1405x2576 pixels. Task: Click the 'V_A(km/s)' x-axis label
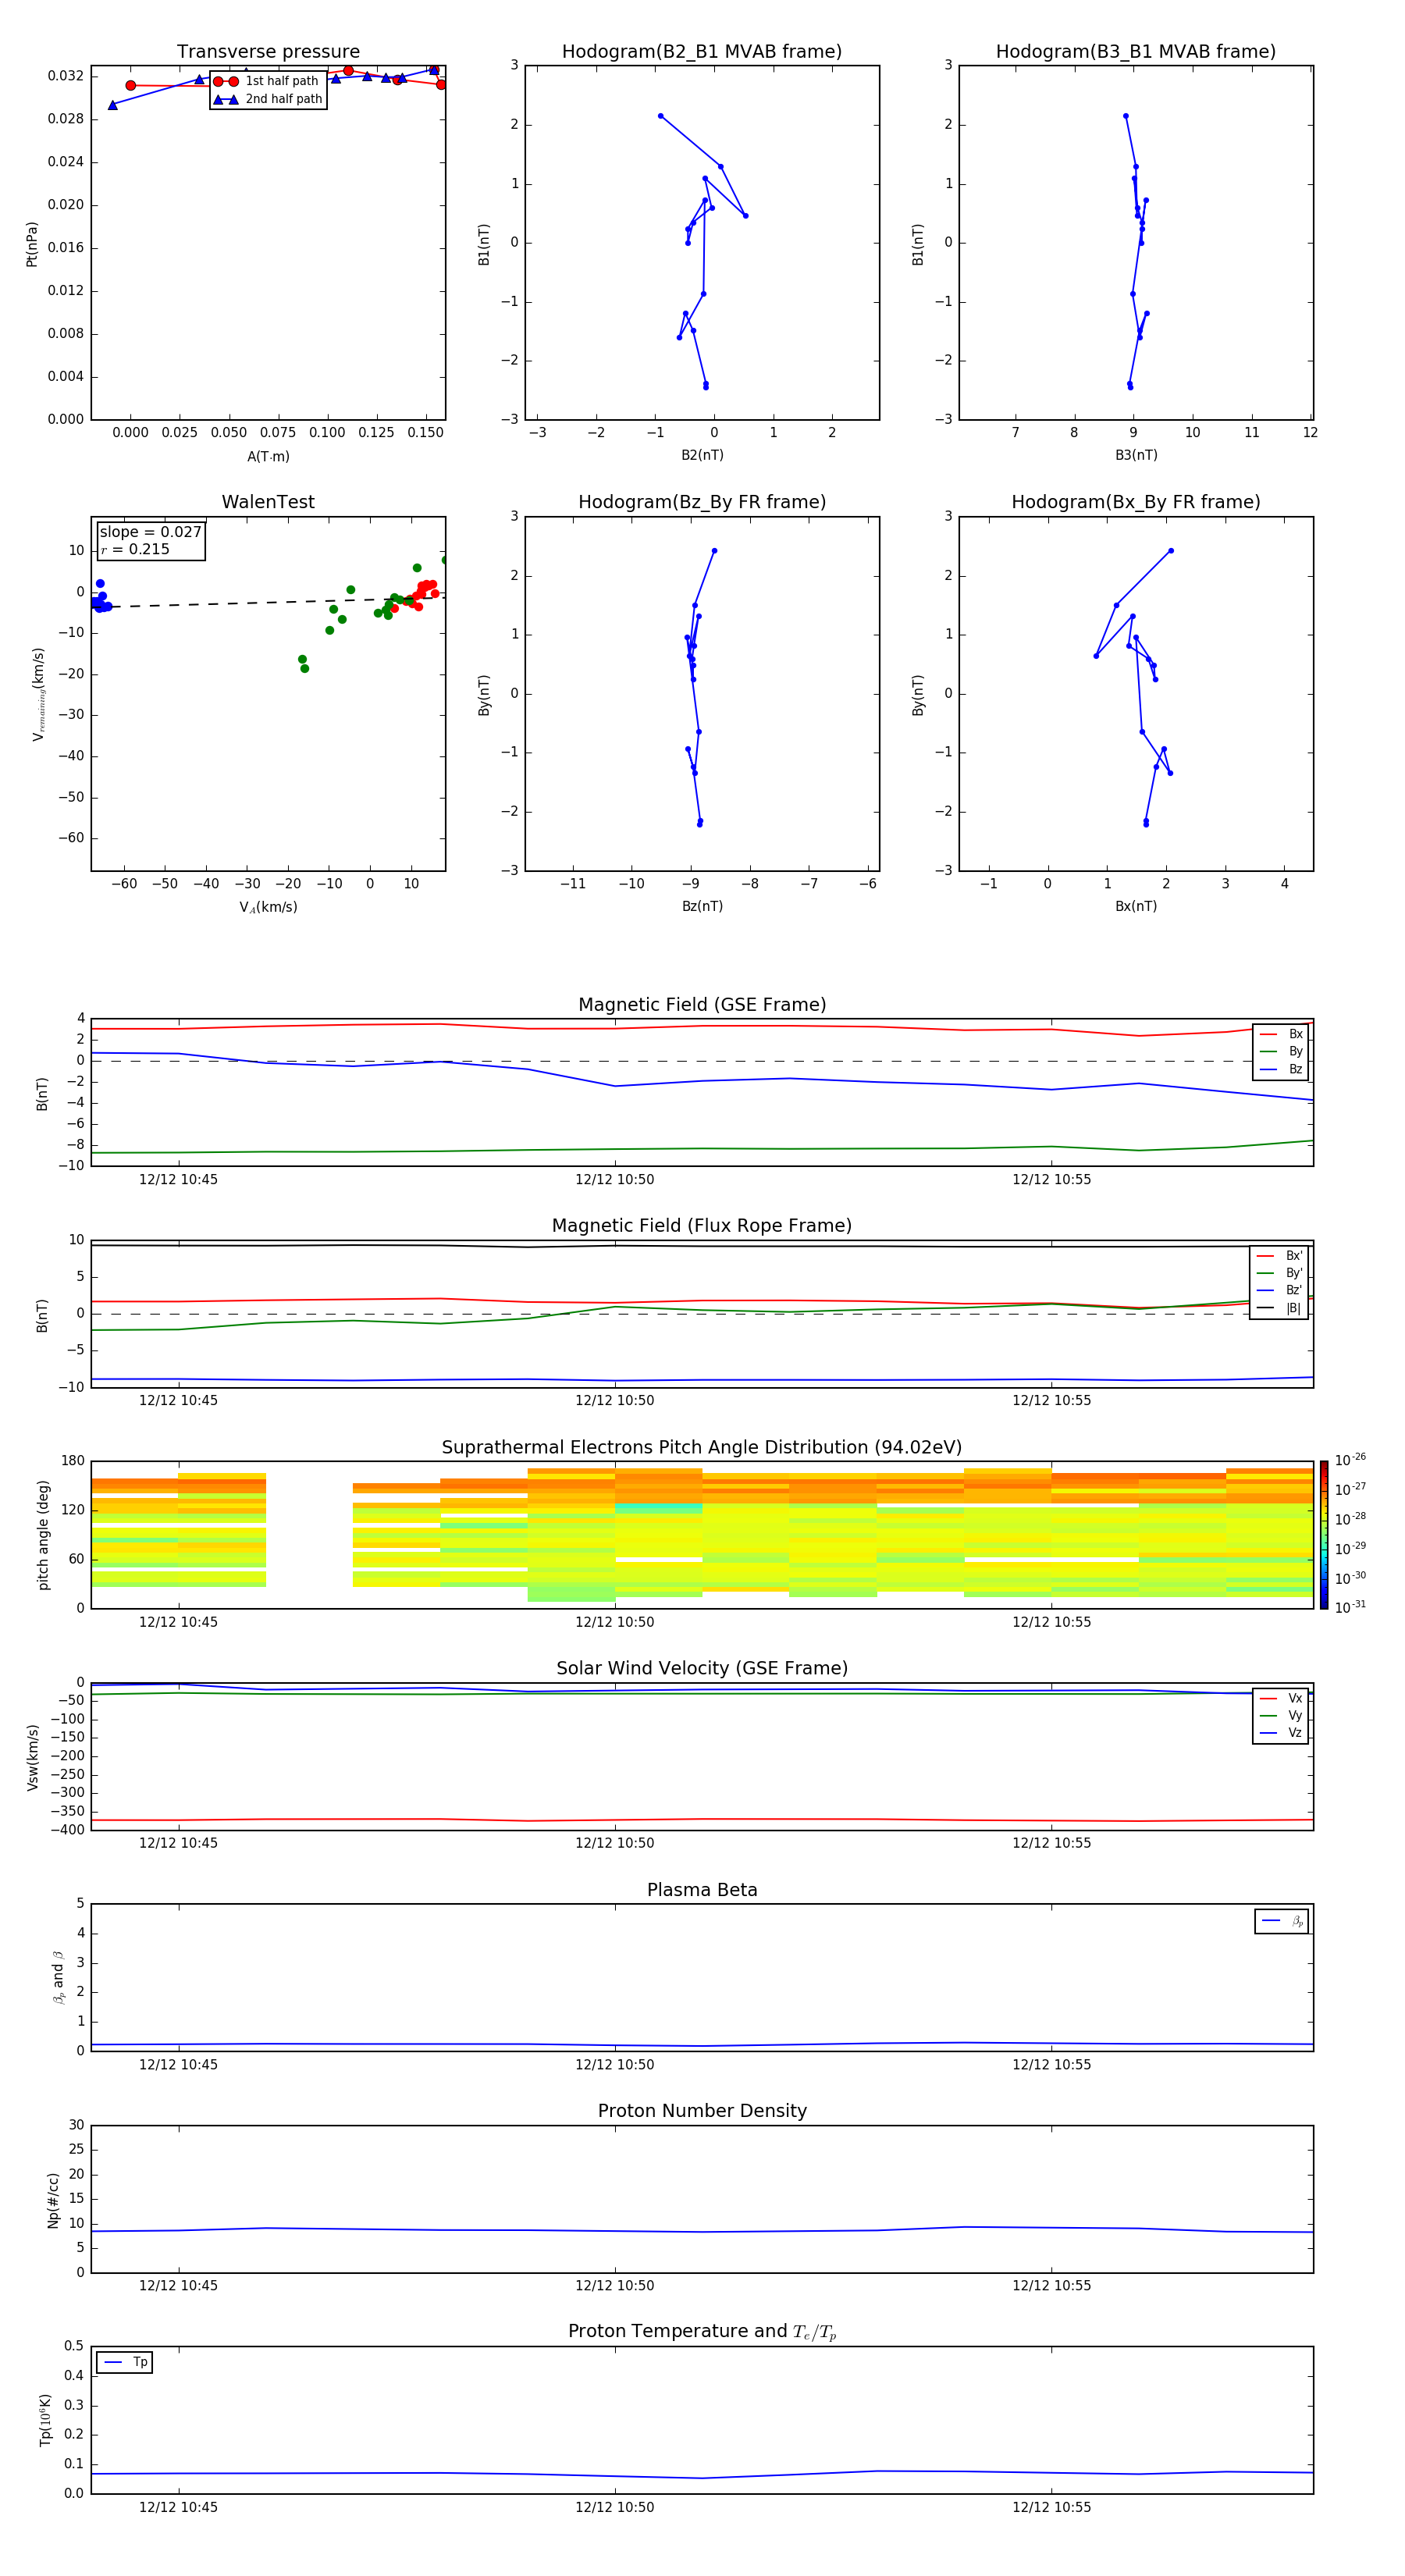(268, 908)
